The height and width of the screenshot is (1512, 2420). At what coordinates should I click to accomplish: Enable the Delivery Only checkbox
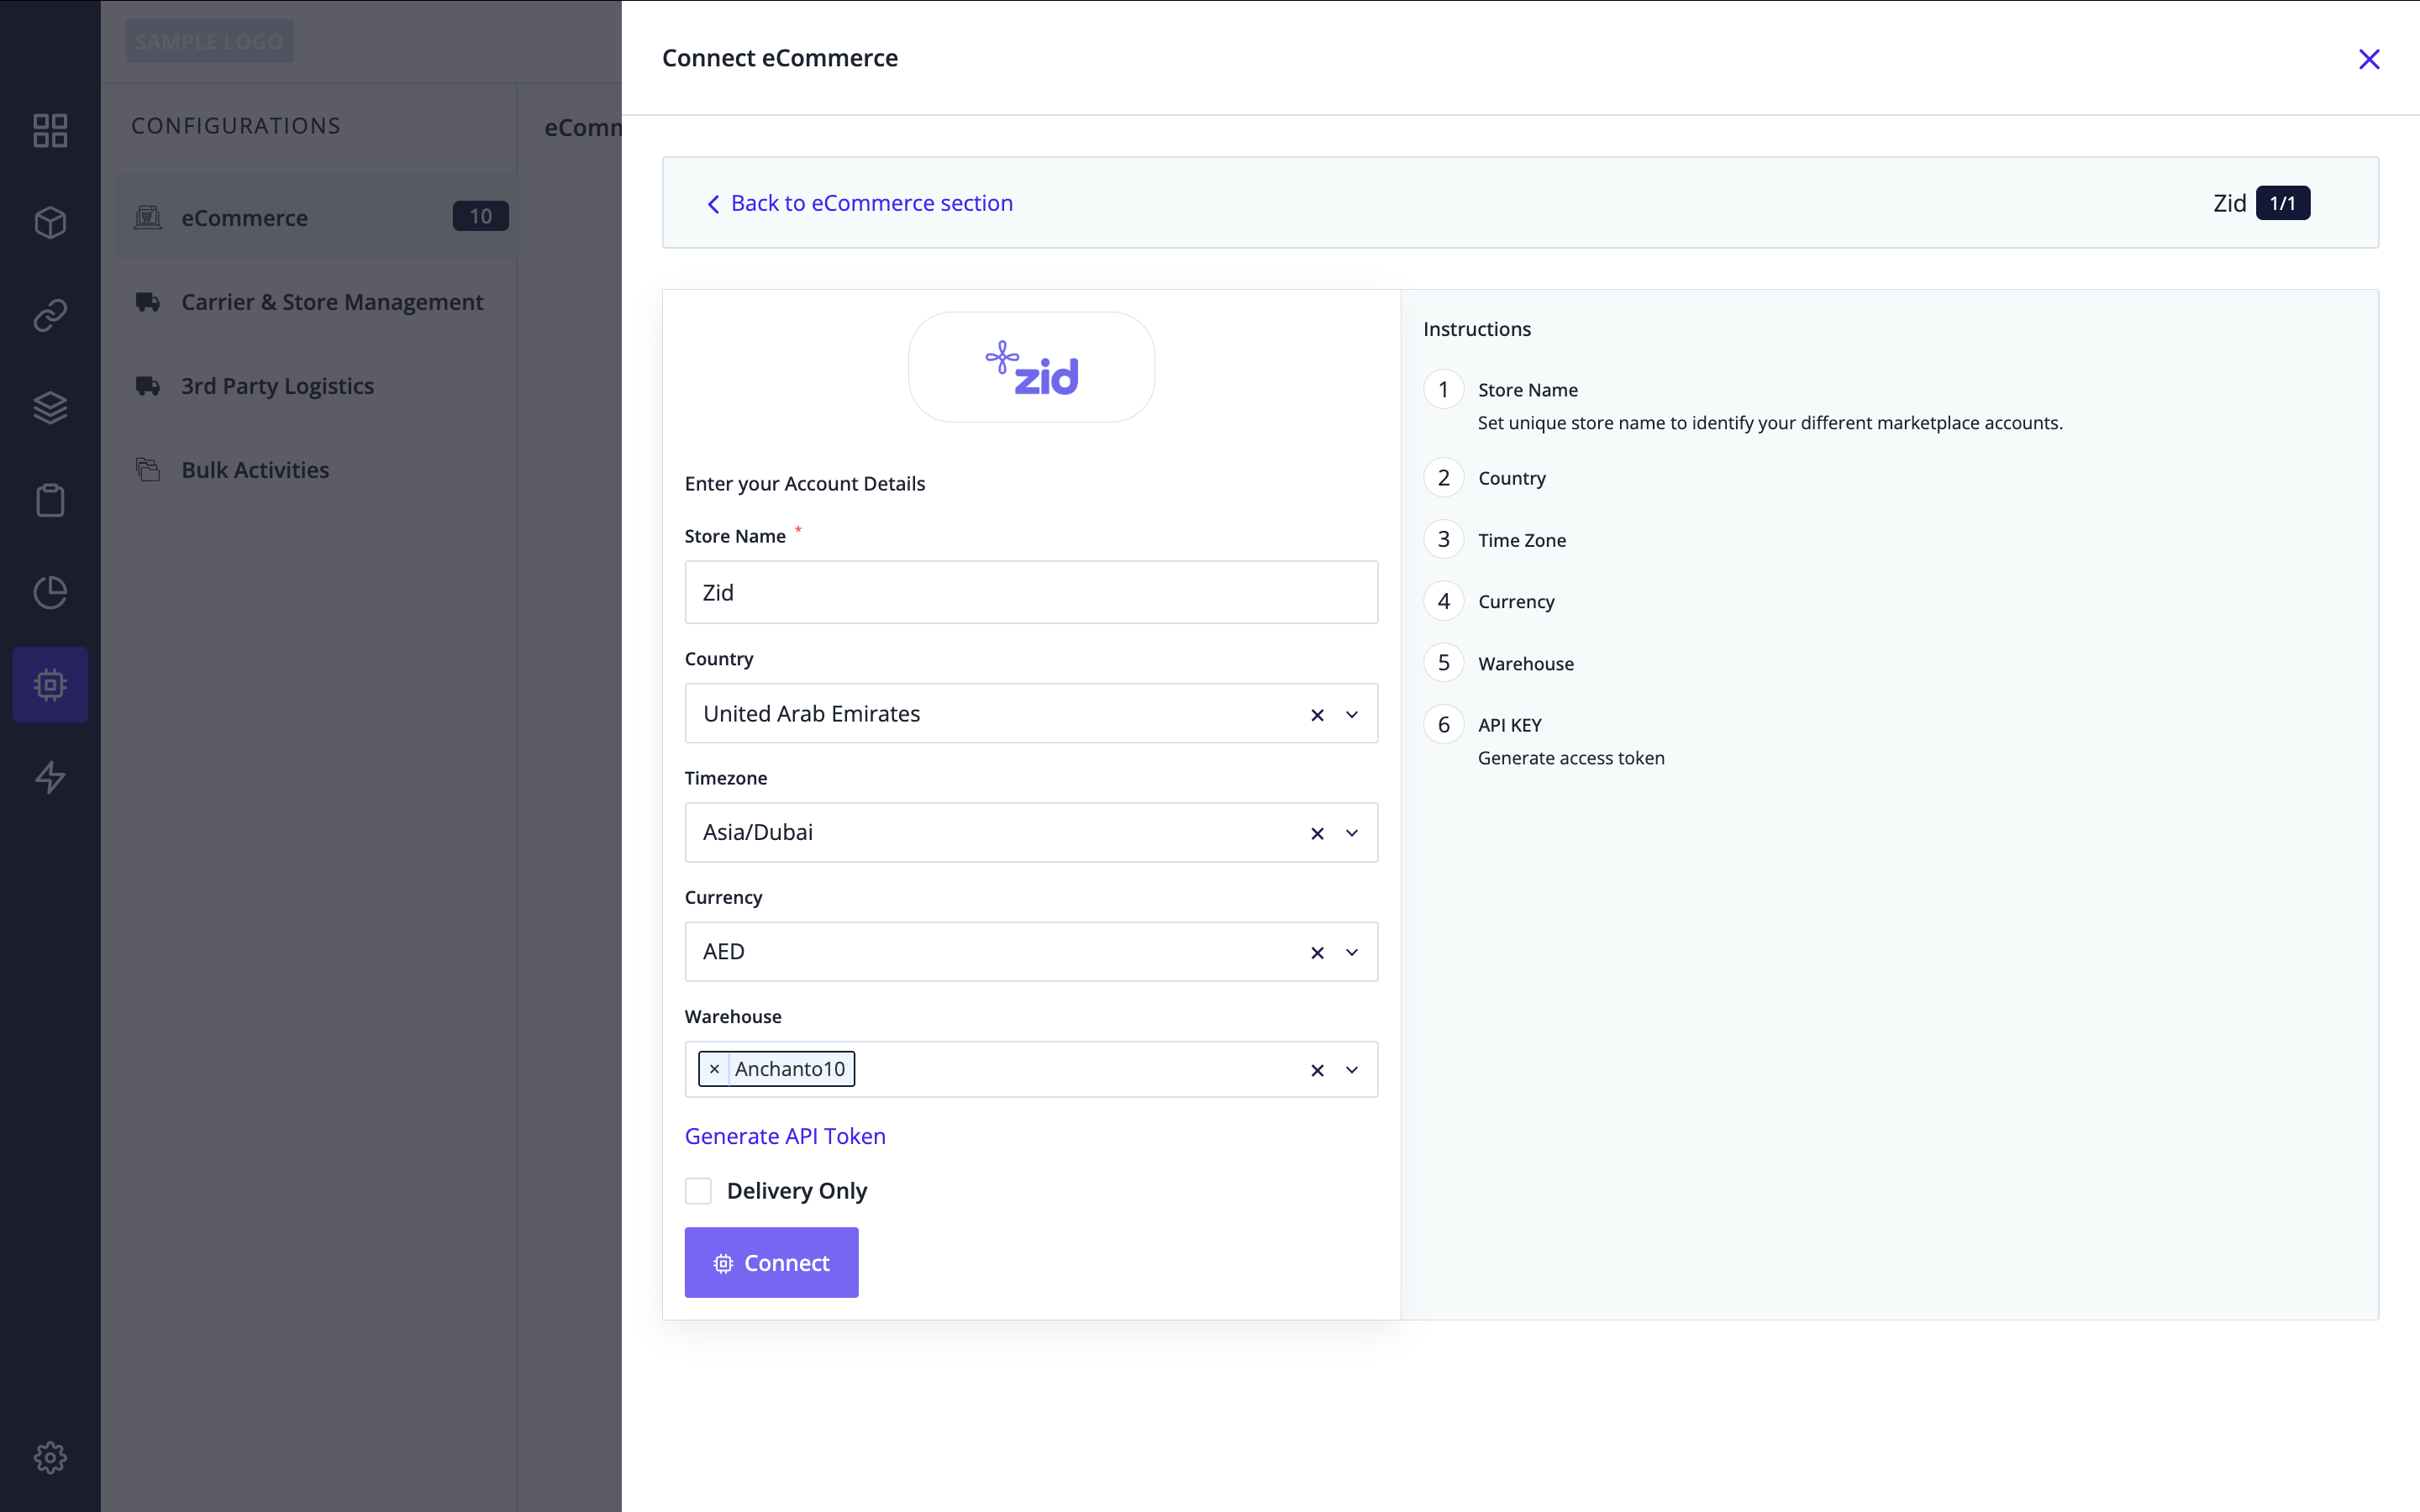tap(698, 1190)
